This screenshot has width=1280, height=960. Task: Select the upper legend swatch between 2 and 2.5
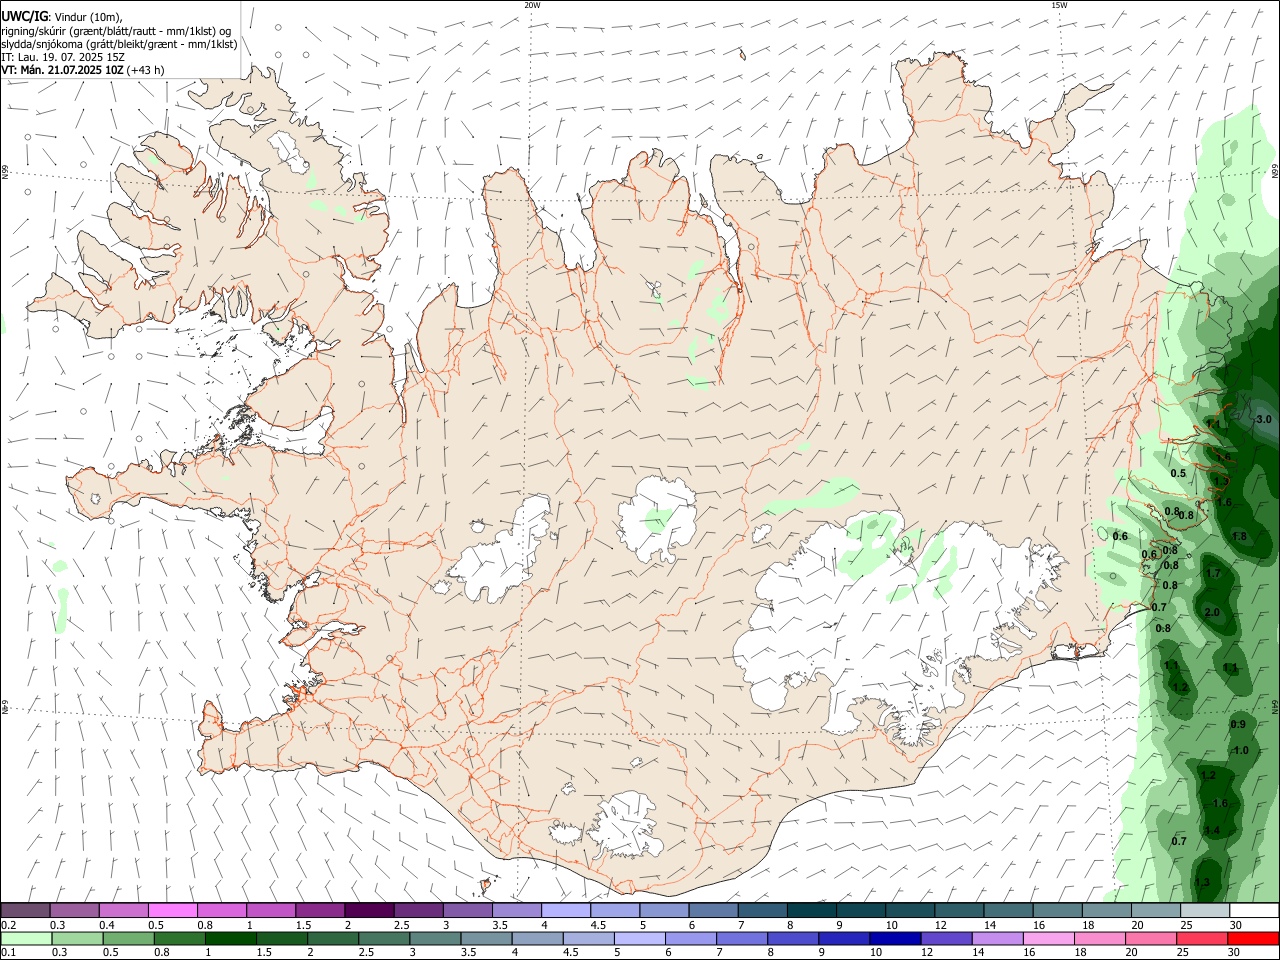pos(368,910)
